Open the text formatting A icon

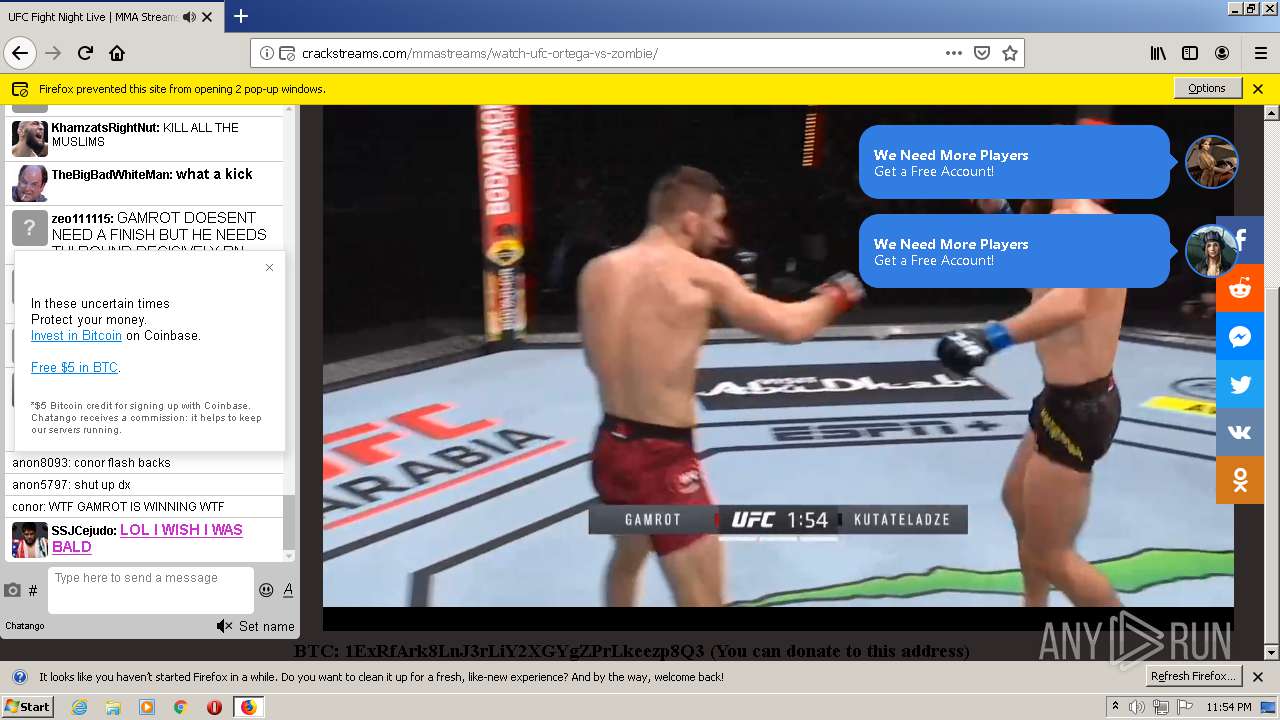tap(288, 590)
